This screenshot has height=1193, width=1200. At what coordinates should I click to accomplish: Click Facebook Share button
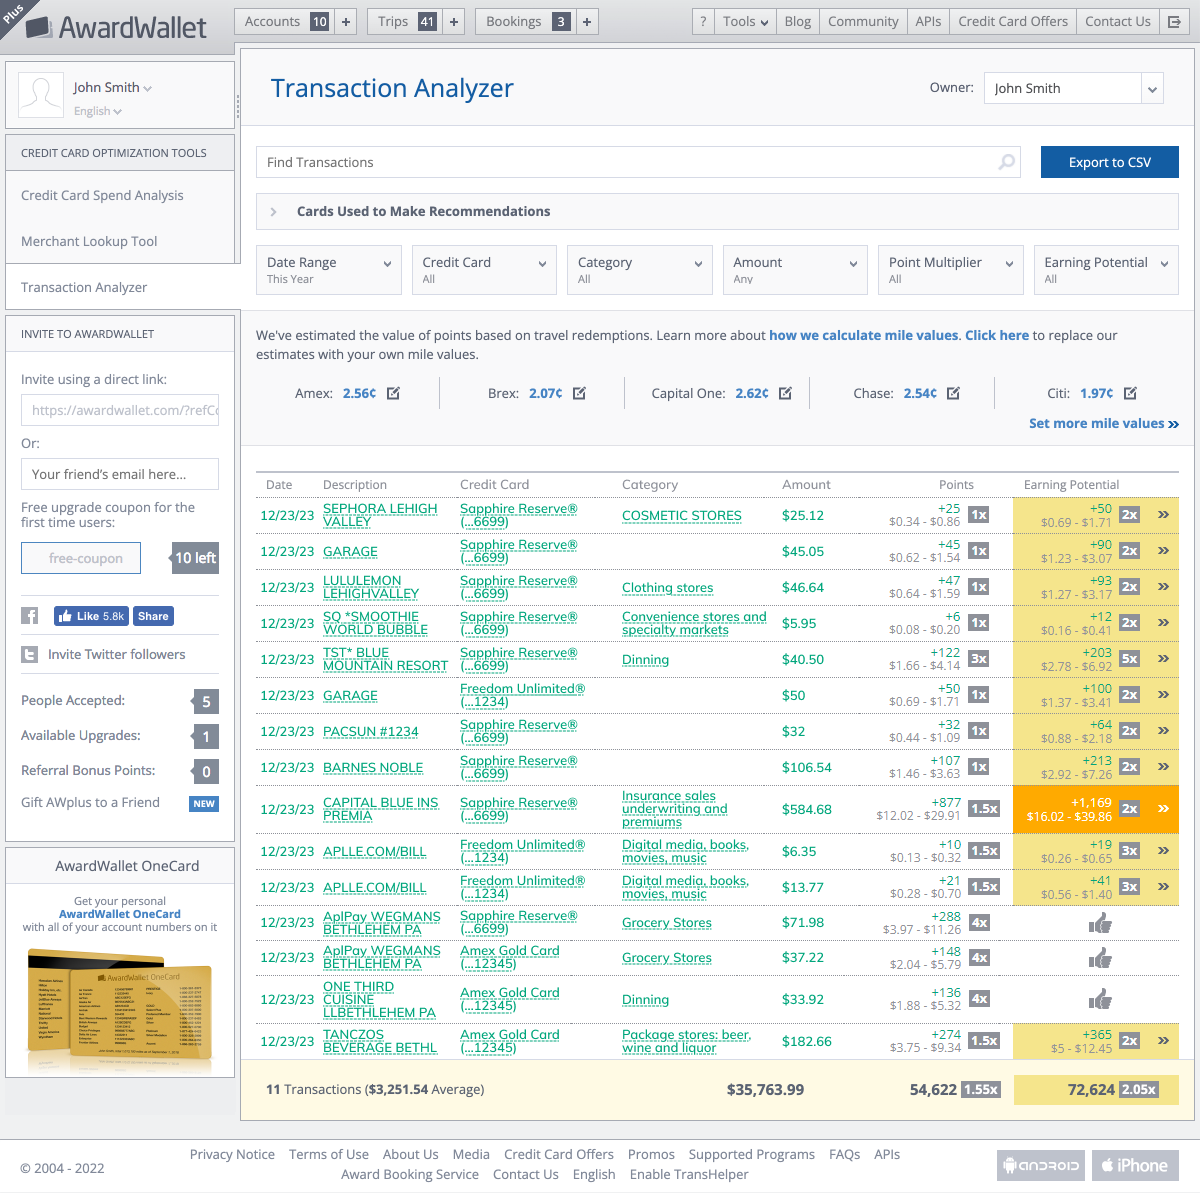[x=153, y=616]
